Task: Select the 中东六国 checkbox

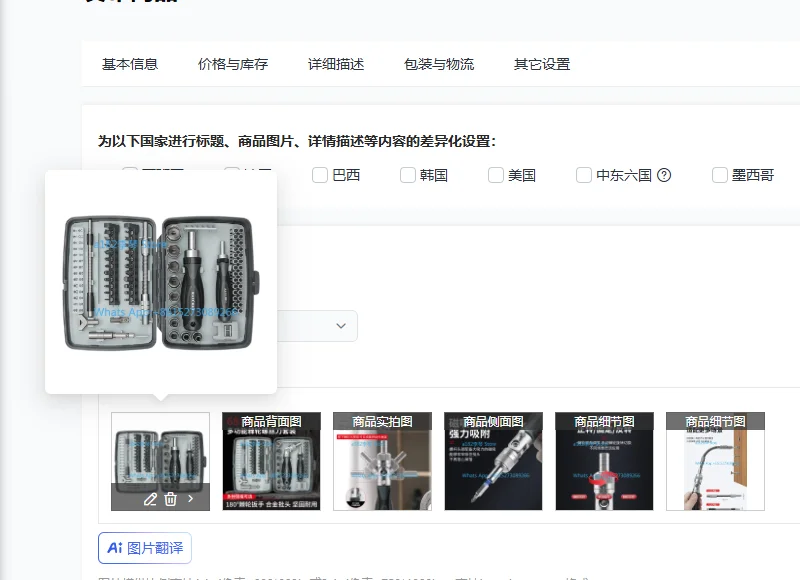Action: pyautogui.click(x=584, y=175)
